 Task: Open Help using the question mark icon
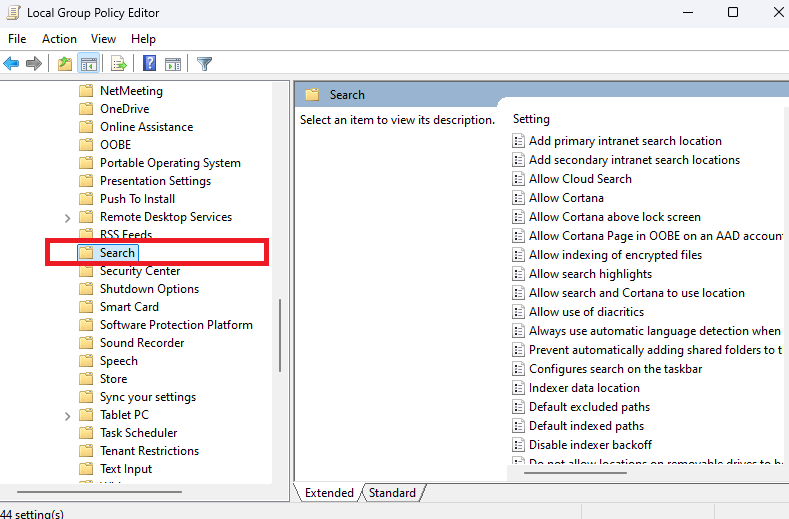(x=149, y=64)
